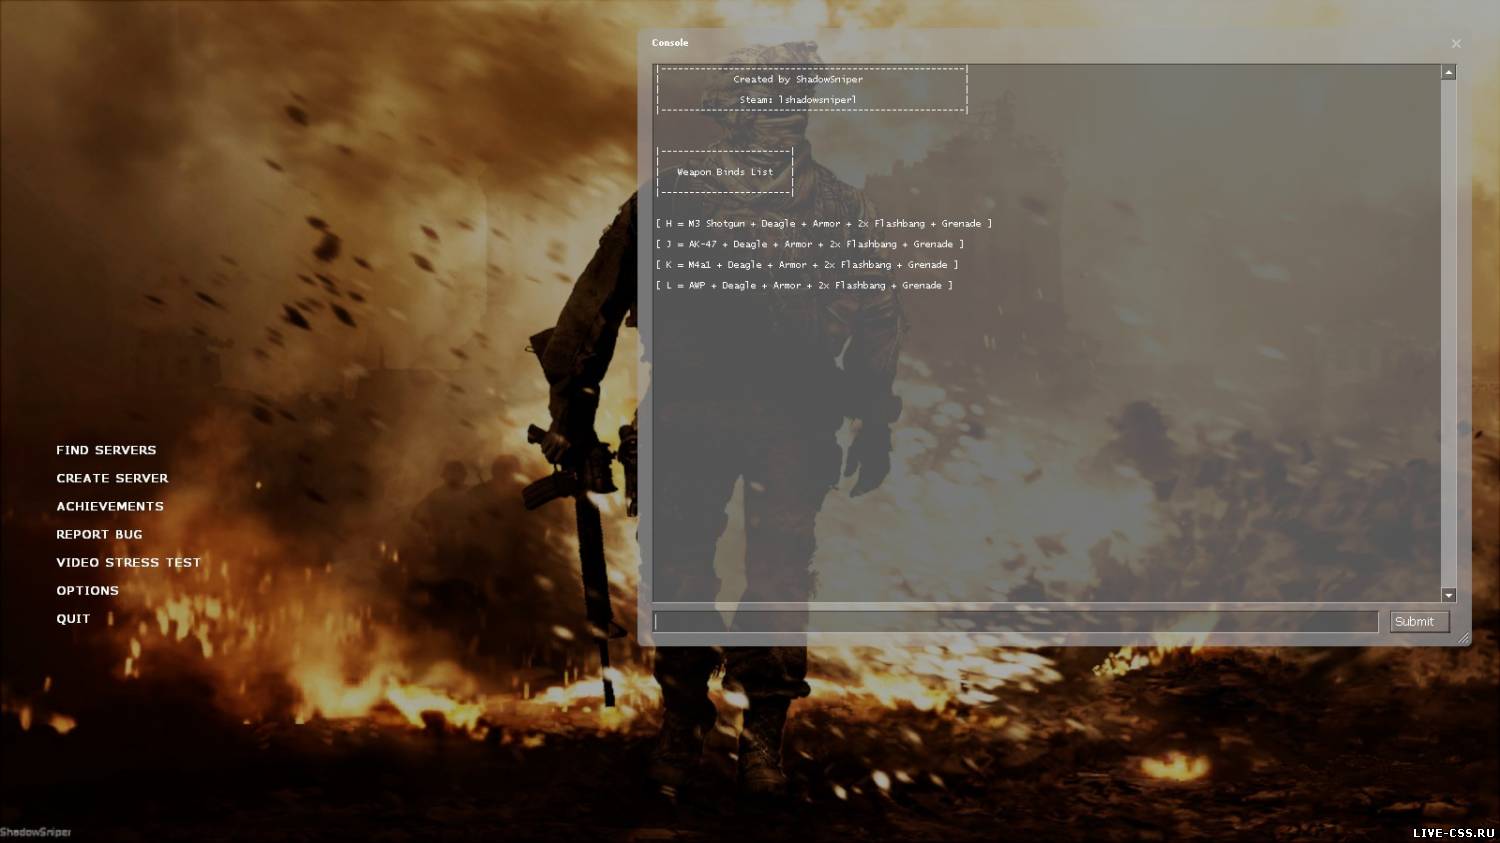
Task: Click the Console title label
Action: click(x=670, y=43)
